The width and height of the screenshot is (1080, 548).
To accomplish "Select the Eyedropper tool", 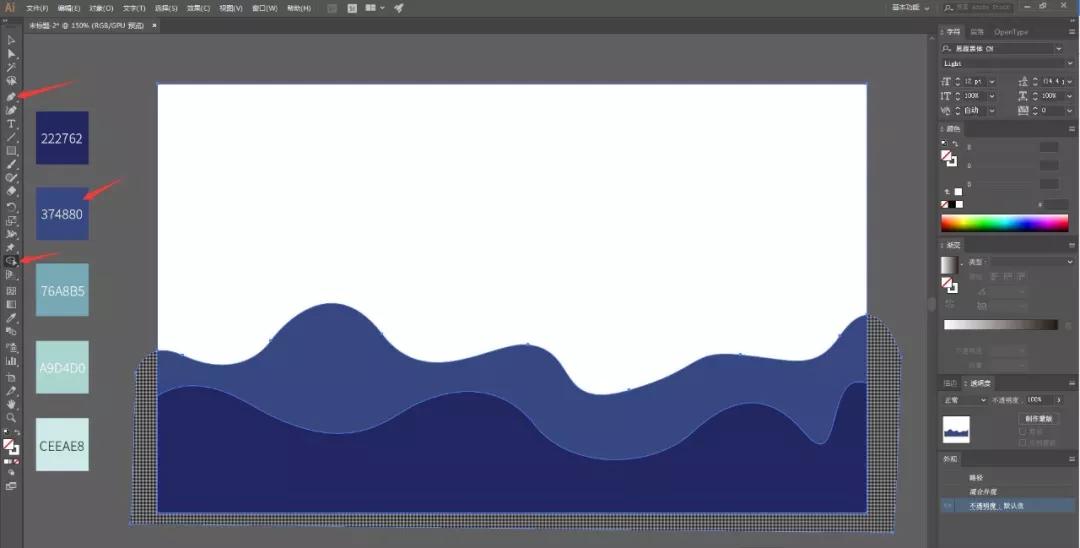I will click(11, 319).
